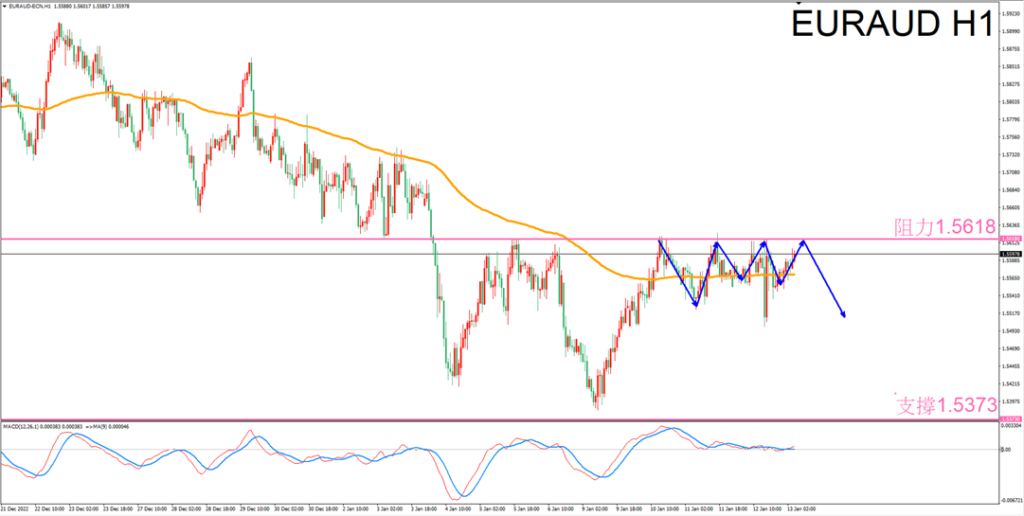Click the candlestick low near 9 Jan
This screenshot has width=1024, height=516.
[597, 407]
